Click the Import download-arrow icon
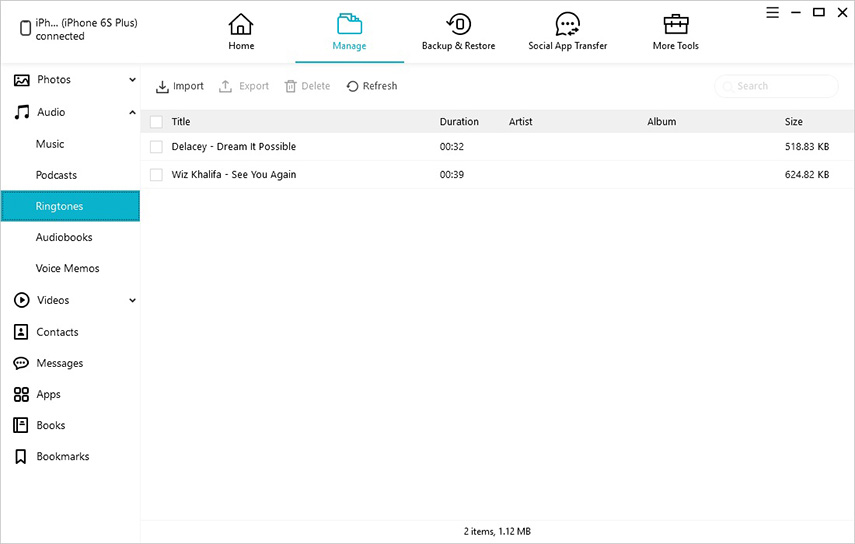Screen dimensions: 855x544 tap(162, 87)
